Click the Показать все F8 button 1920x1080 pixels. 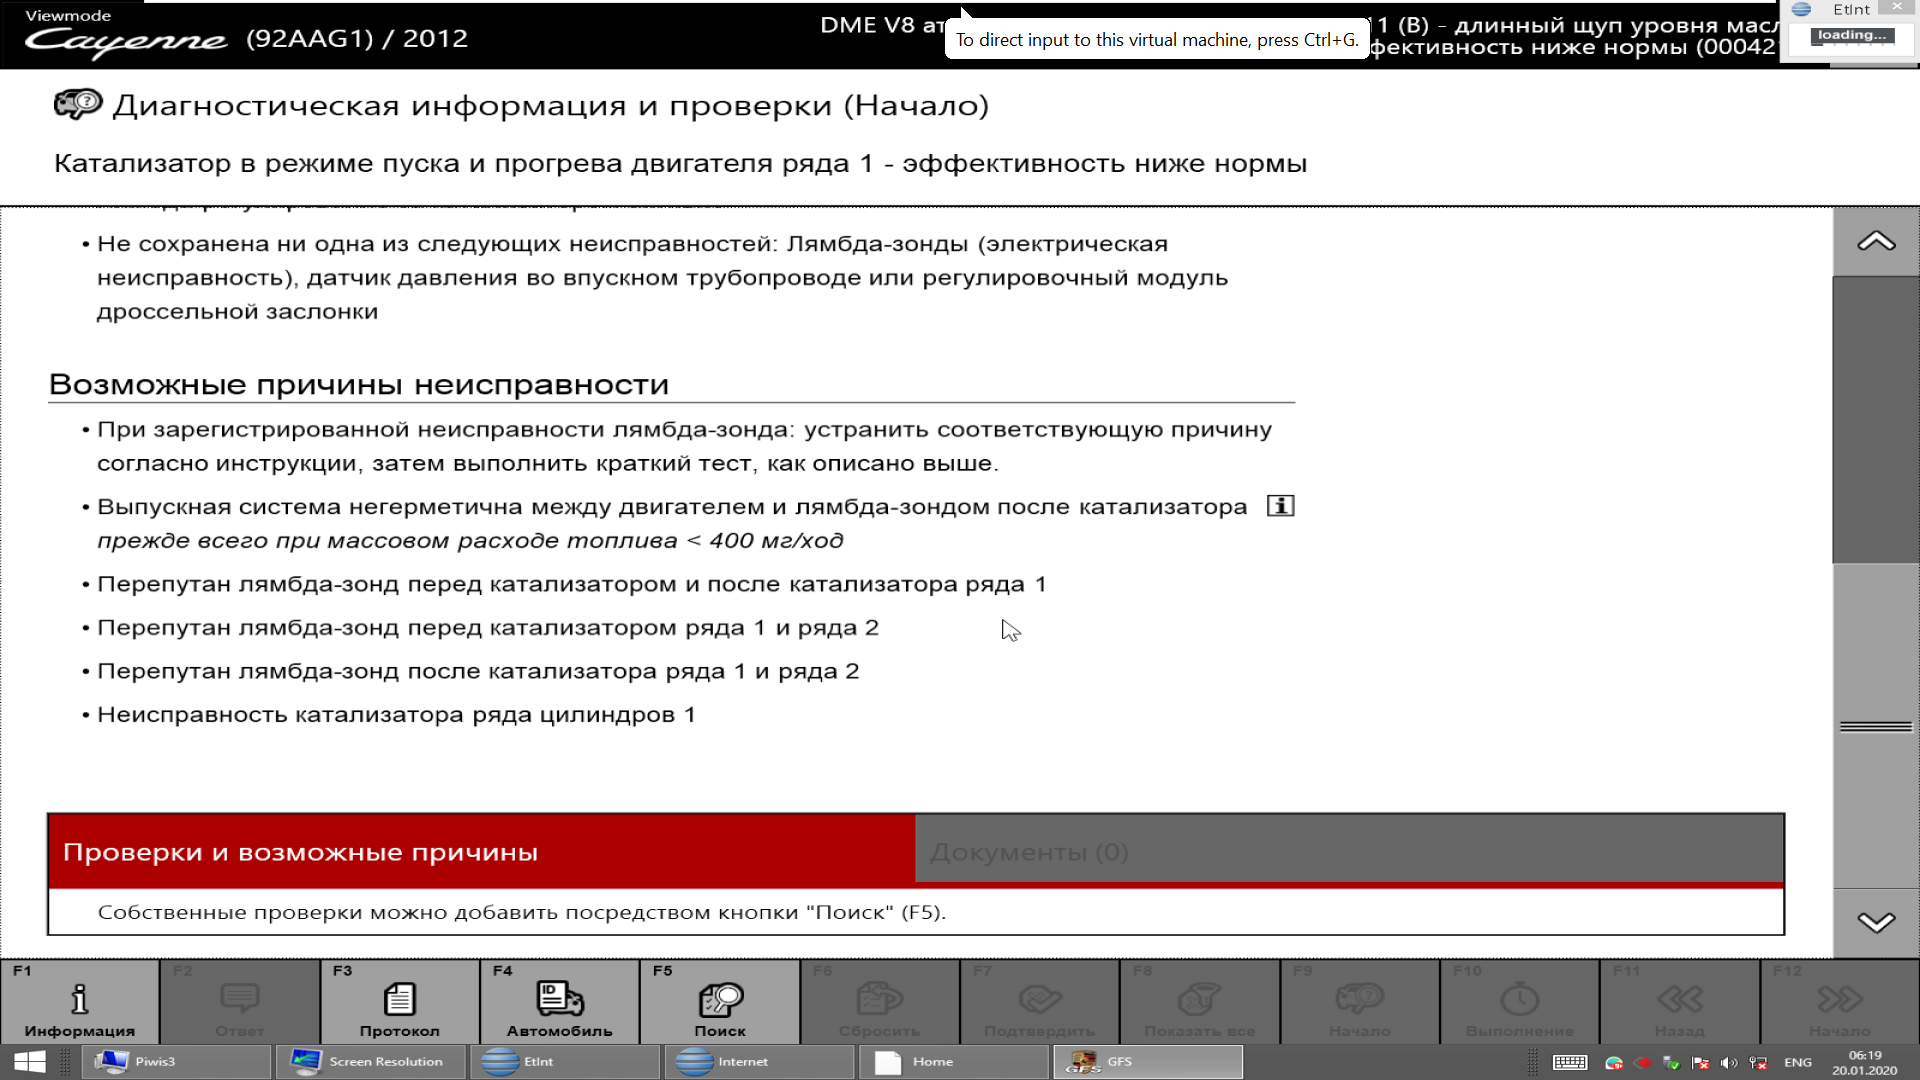tap(1200, 1001)
